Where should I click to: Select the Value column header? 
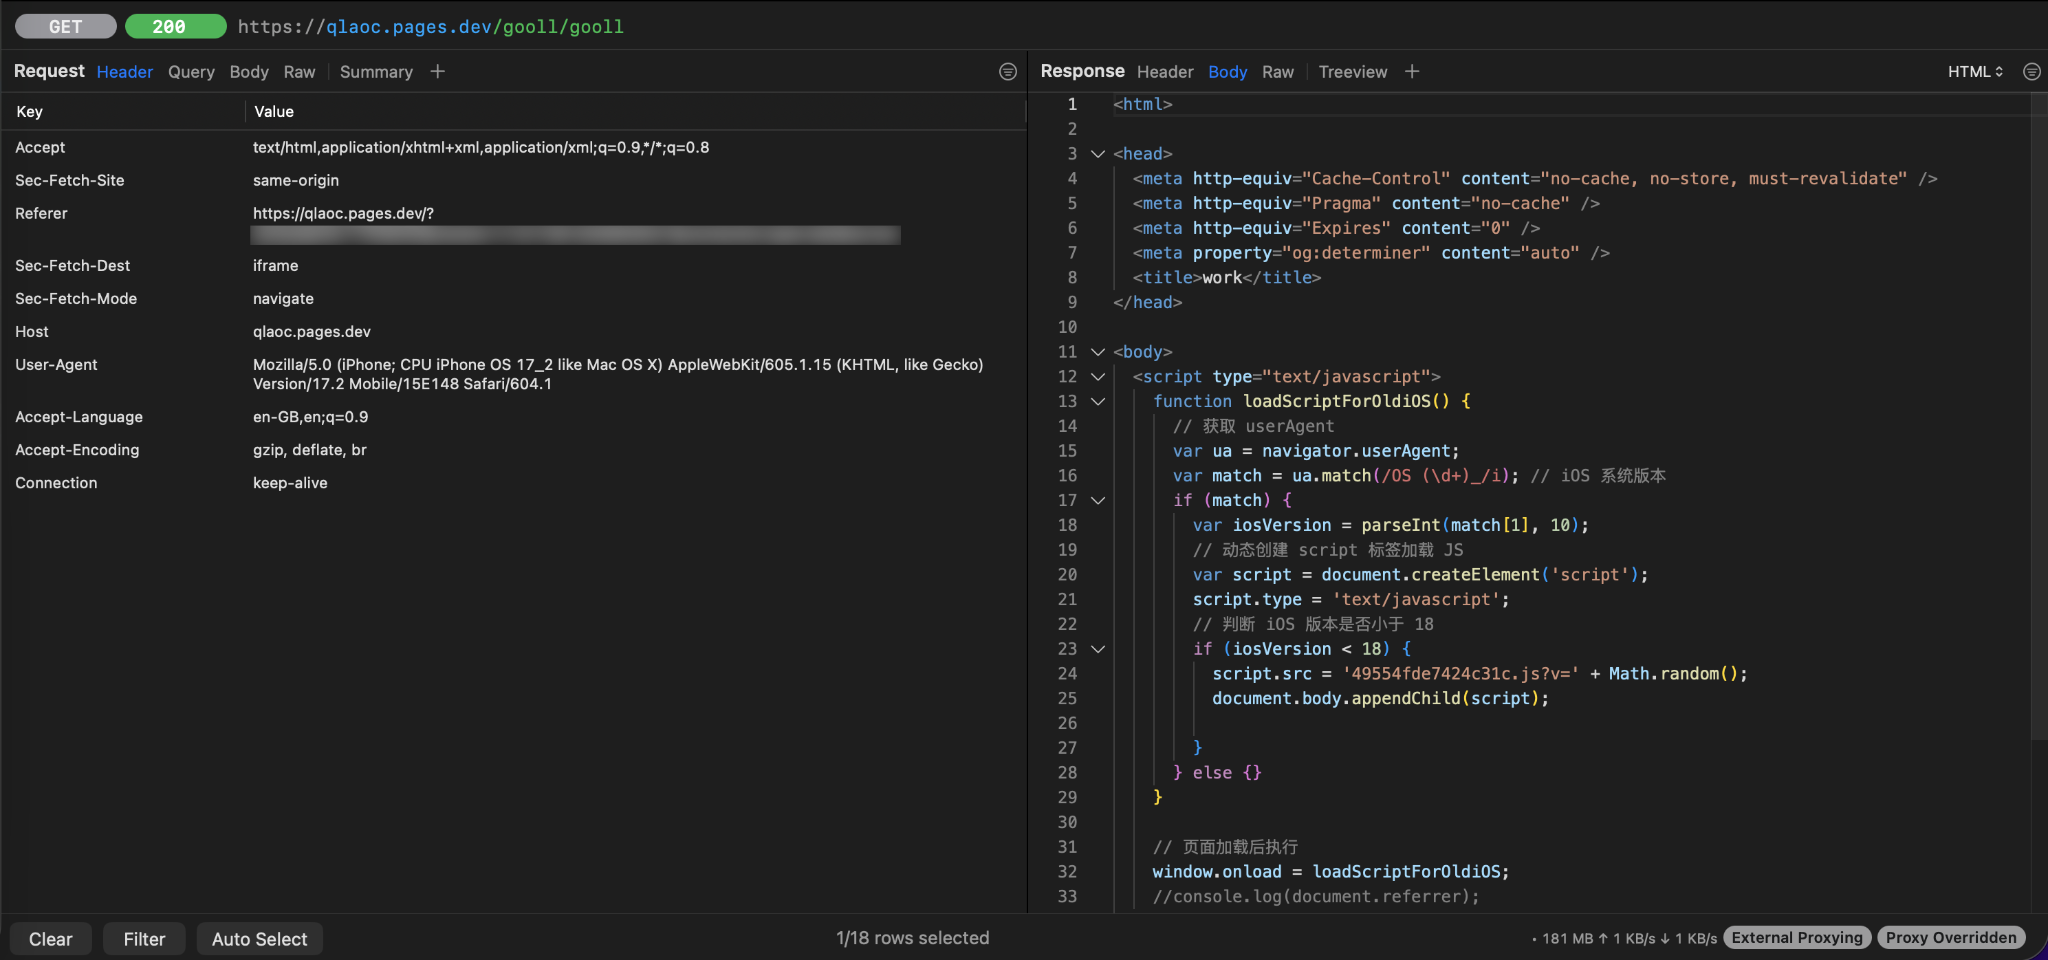pos(274,111)
